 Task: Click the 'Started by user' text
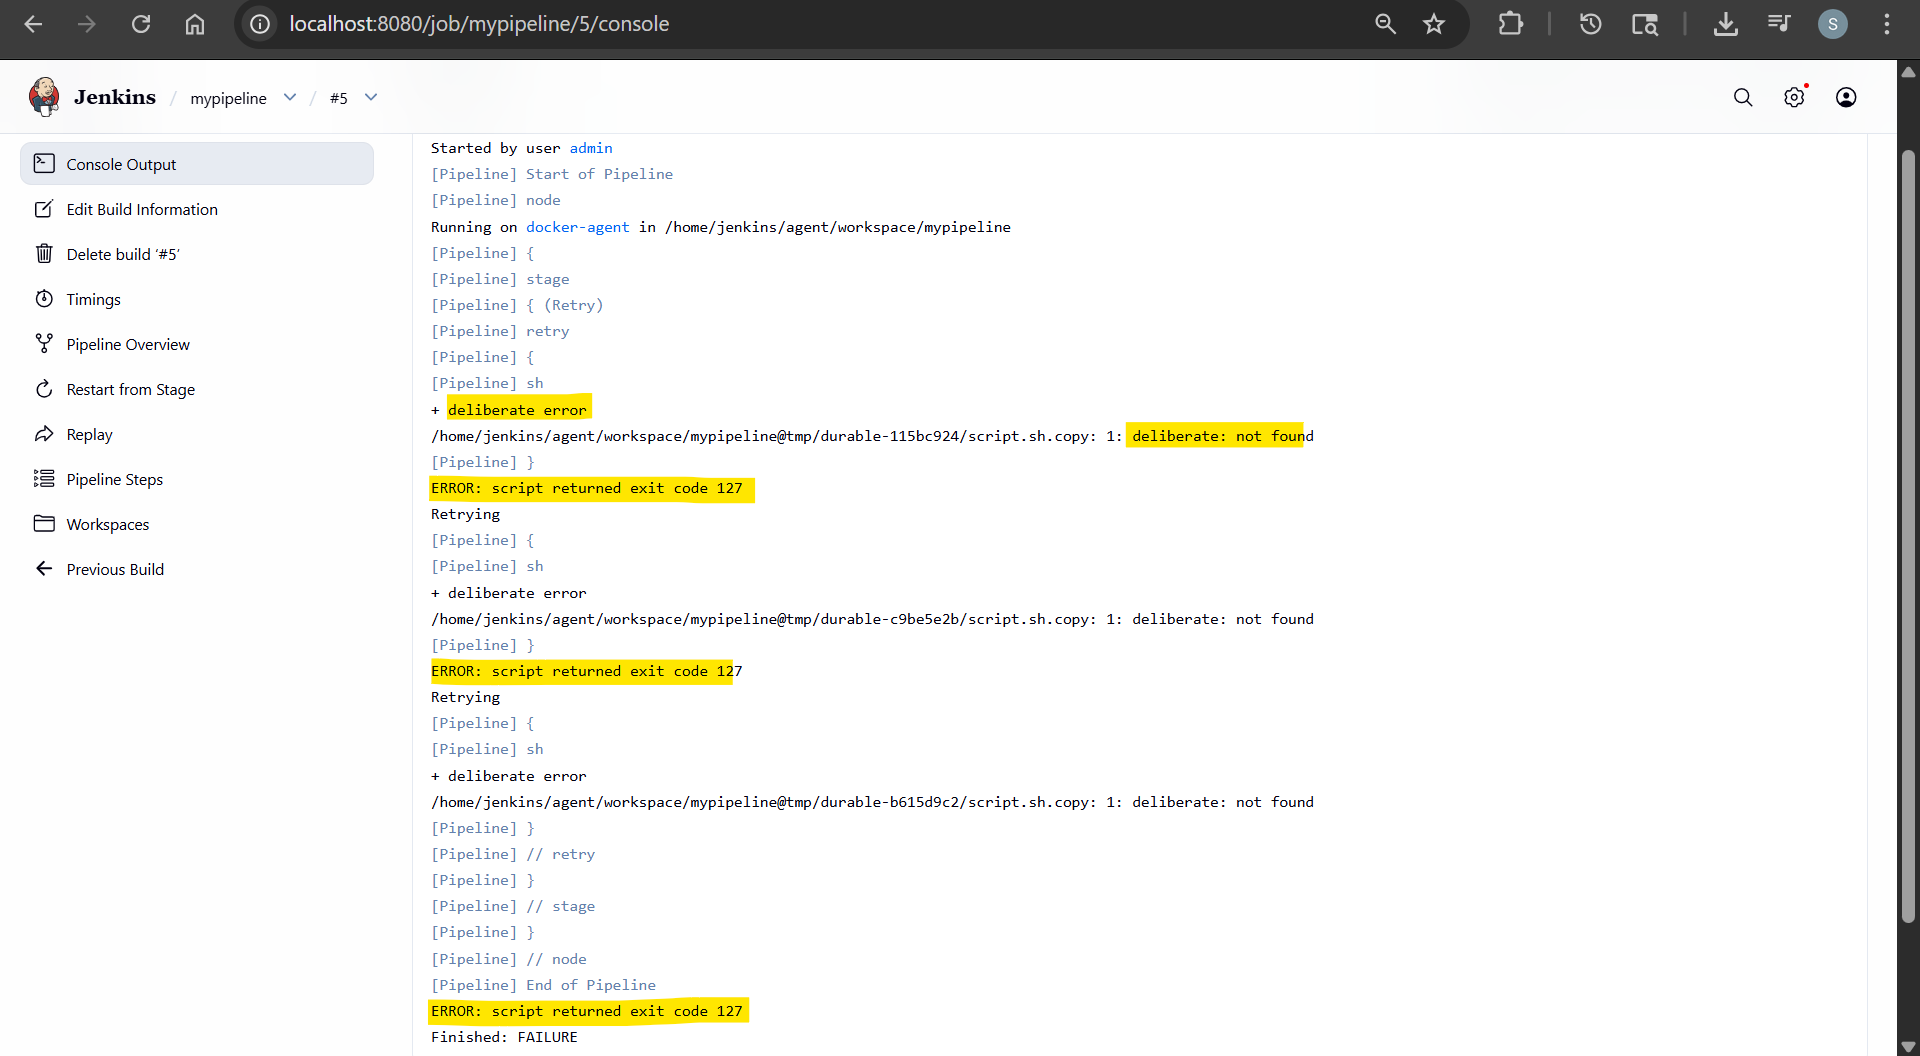coord(495,148)
